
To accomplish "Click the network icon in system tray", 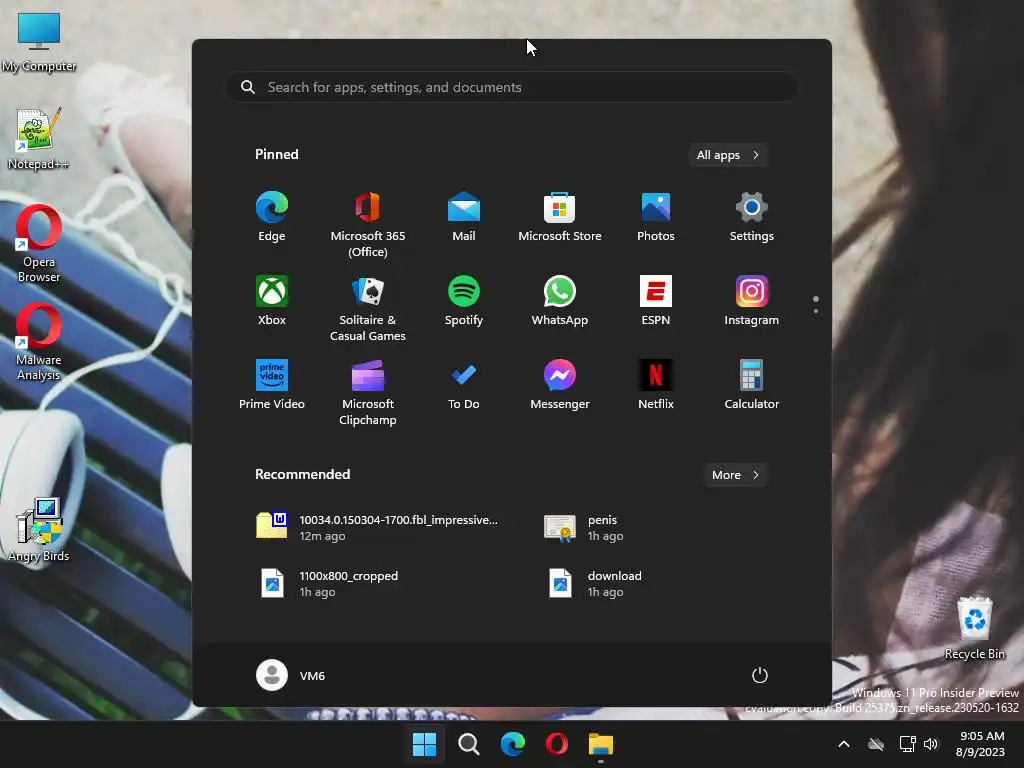I will pyautogui.click(x=907, y=744).
